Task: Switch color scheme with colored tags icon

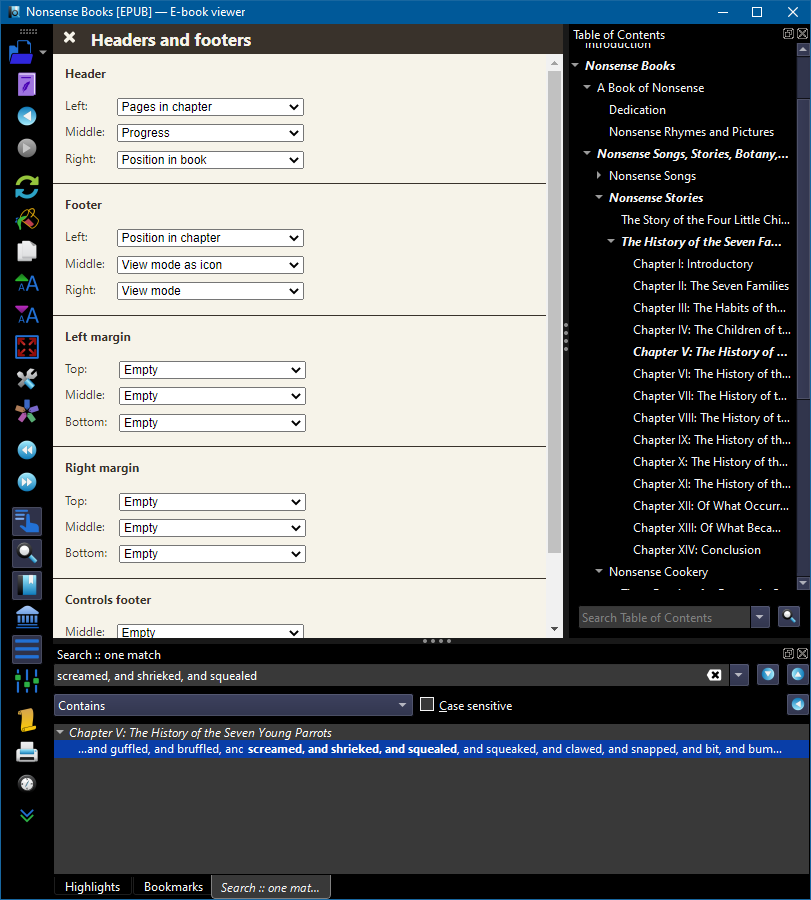Action: 26,411
